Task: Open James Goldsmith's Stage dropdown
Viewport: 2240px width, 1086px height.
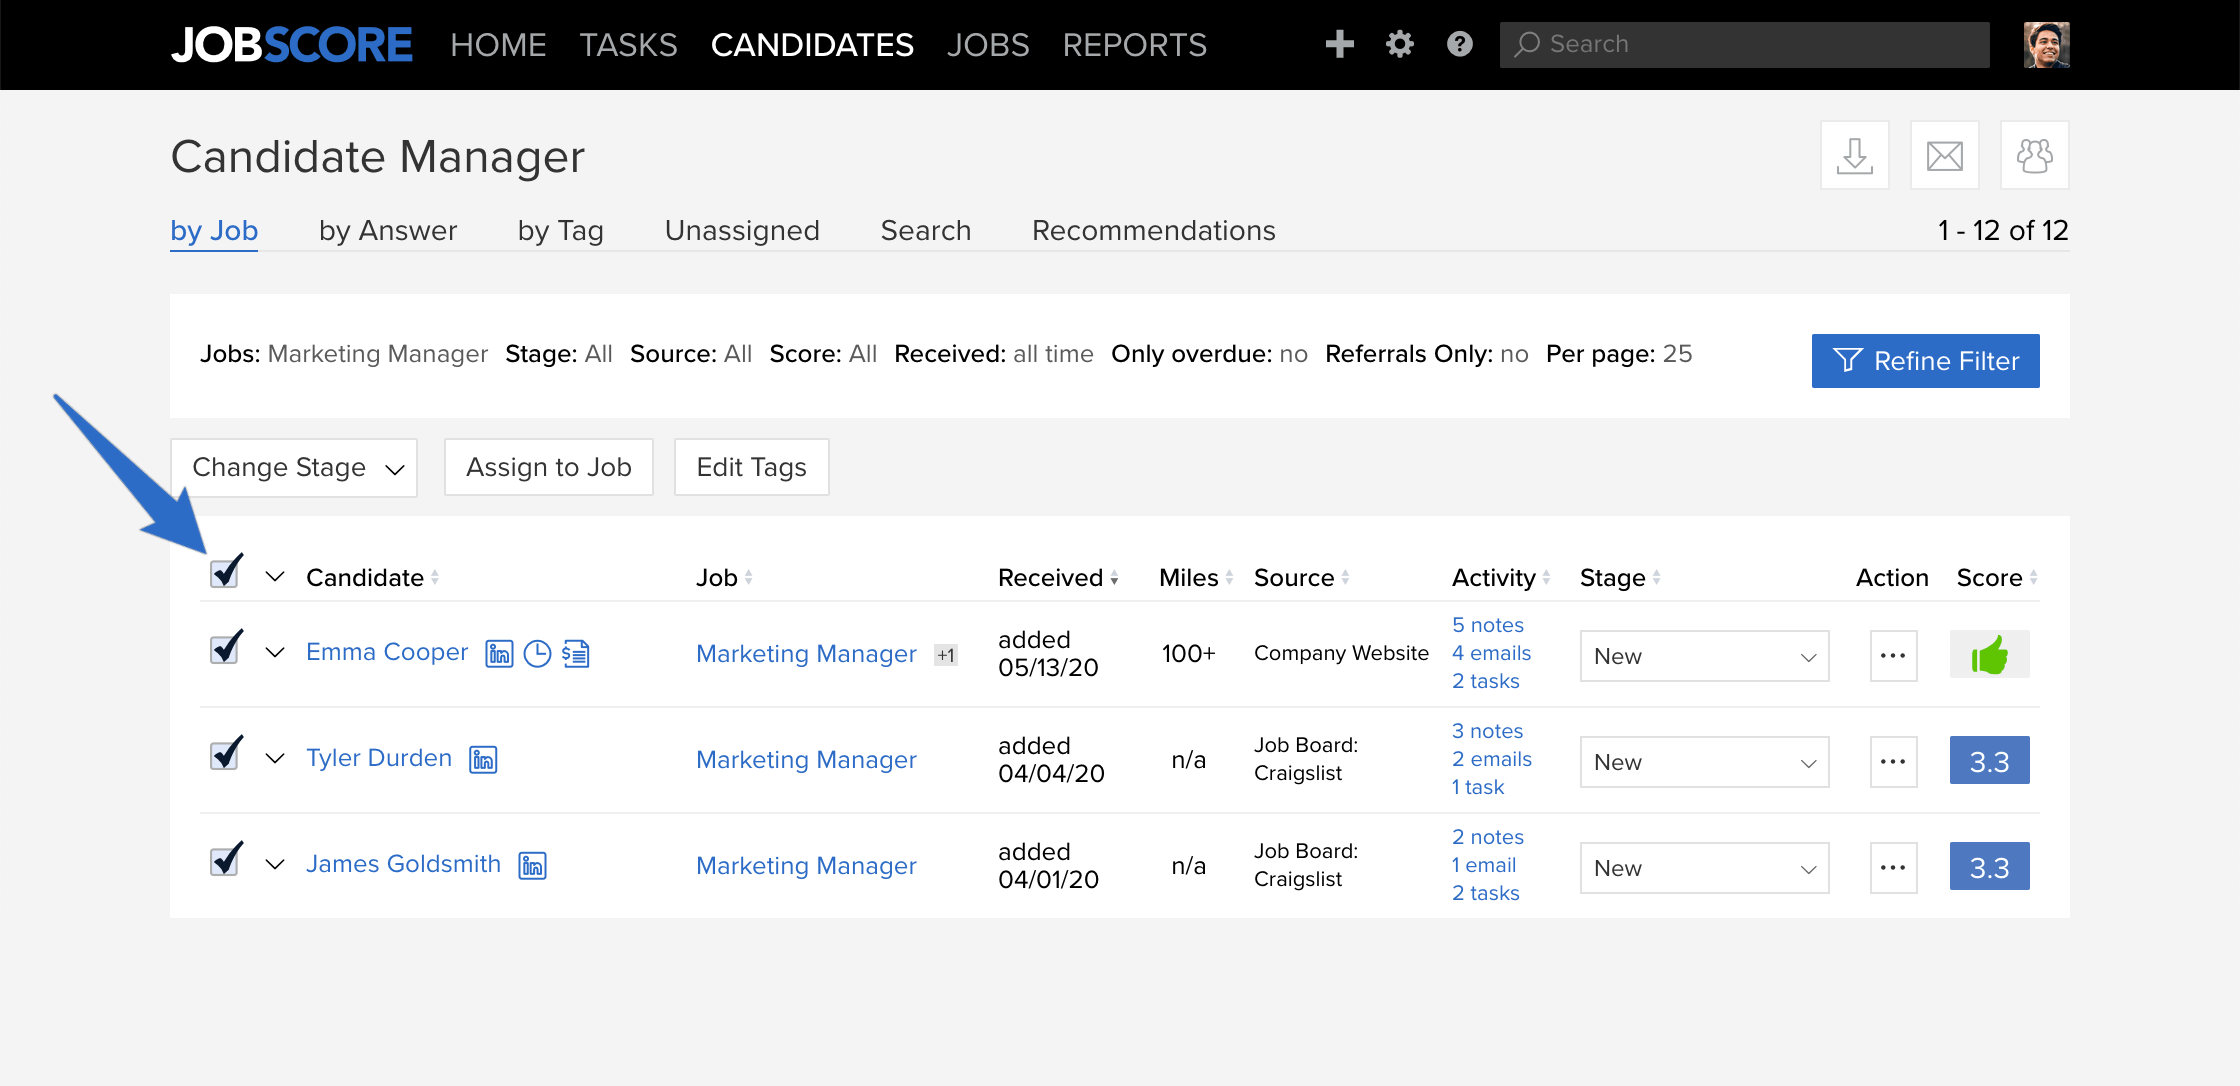Action: [1704, 868]
